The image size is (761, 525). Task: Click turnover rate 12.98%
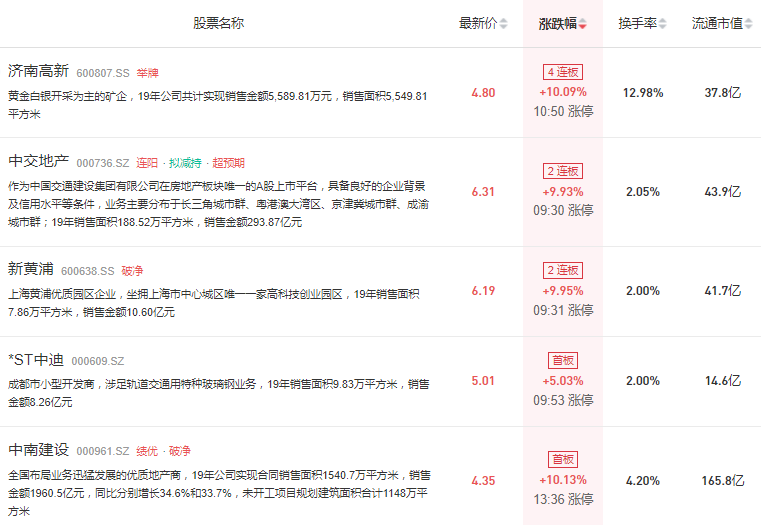point(643,93)
